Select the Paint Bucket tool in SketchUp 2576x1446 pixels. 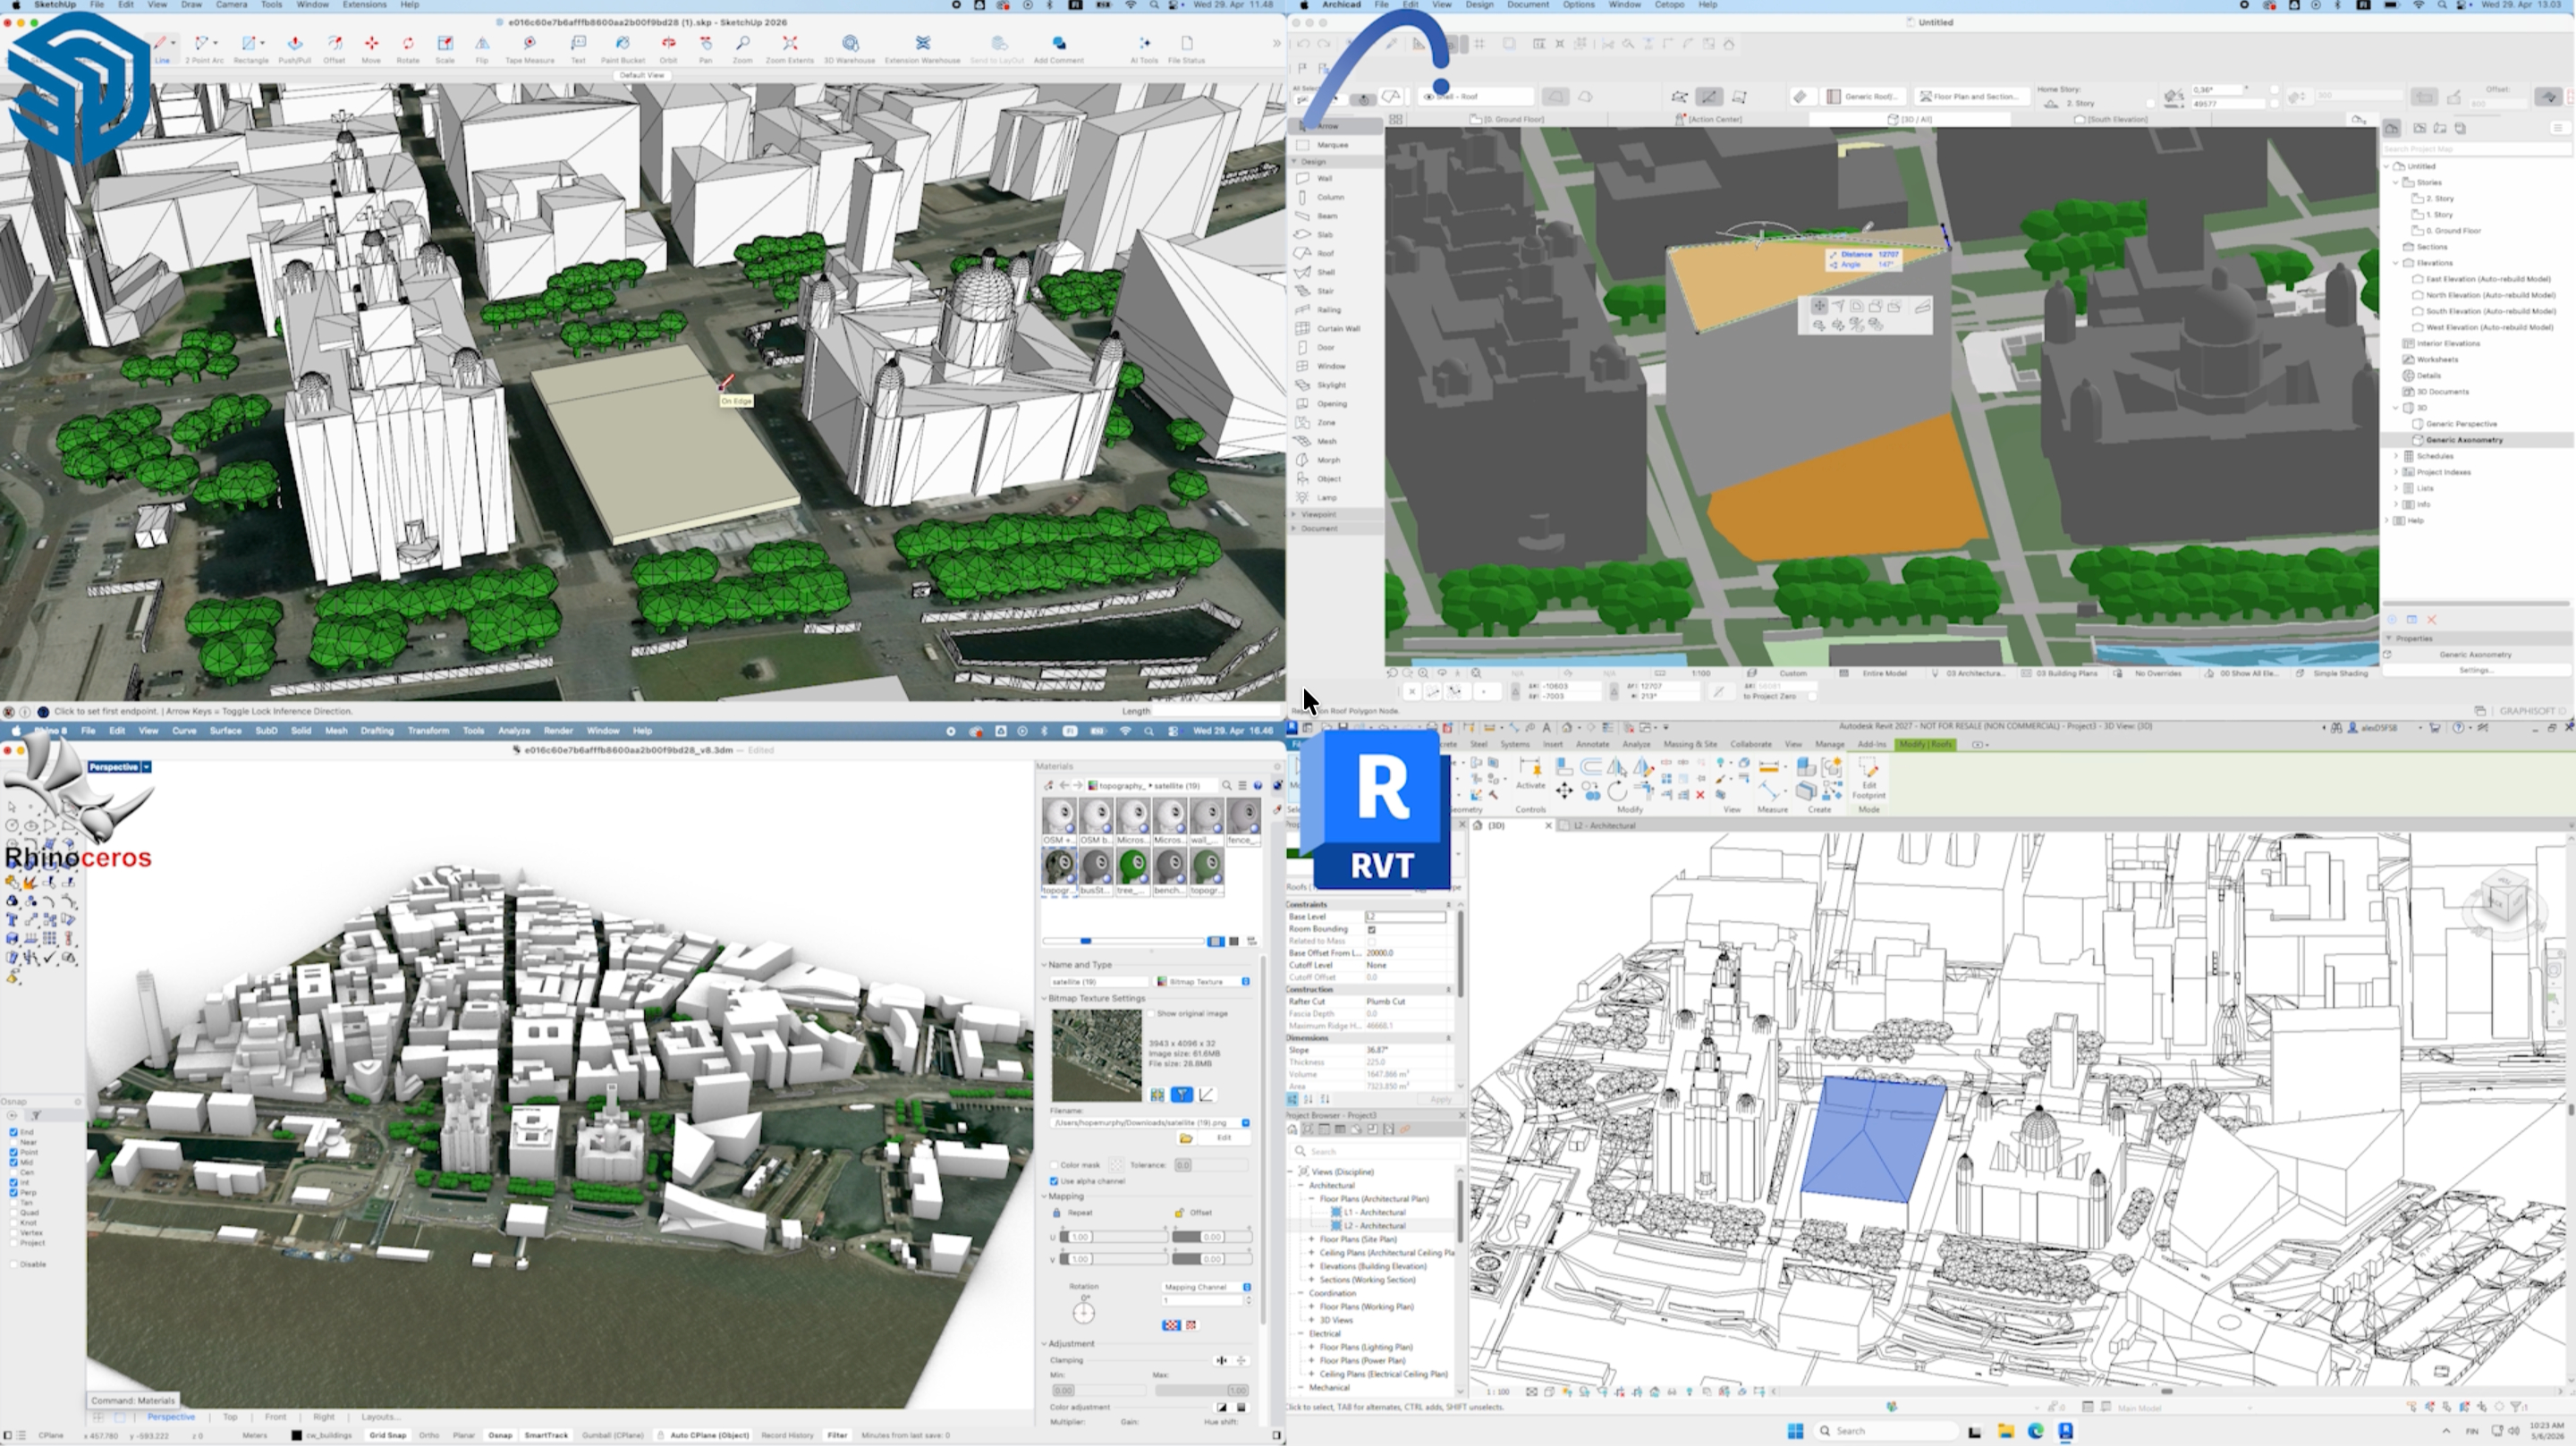coord(622,48)
